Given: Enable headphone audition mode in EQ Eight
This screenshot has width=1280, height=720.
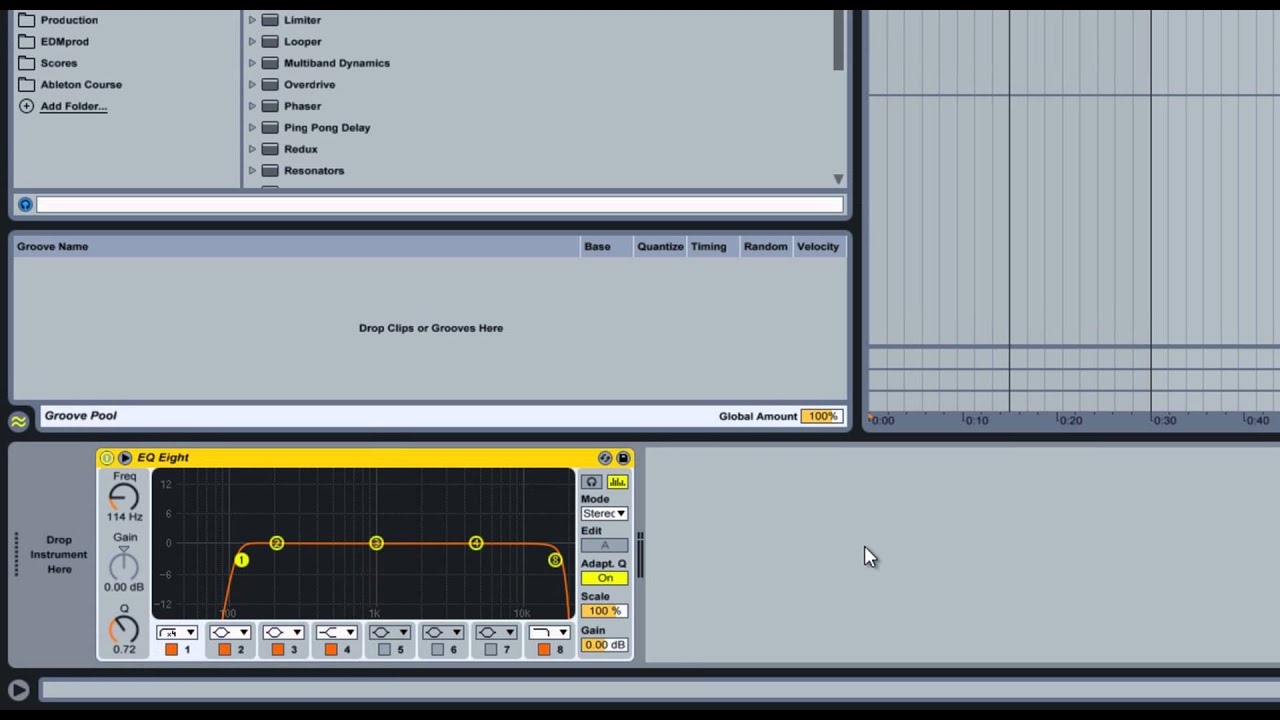Looking at the screenshot, I should click(592, 482).
